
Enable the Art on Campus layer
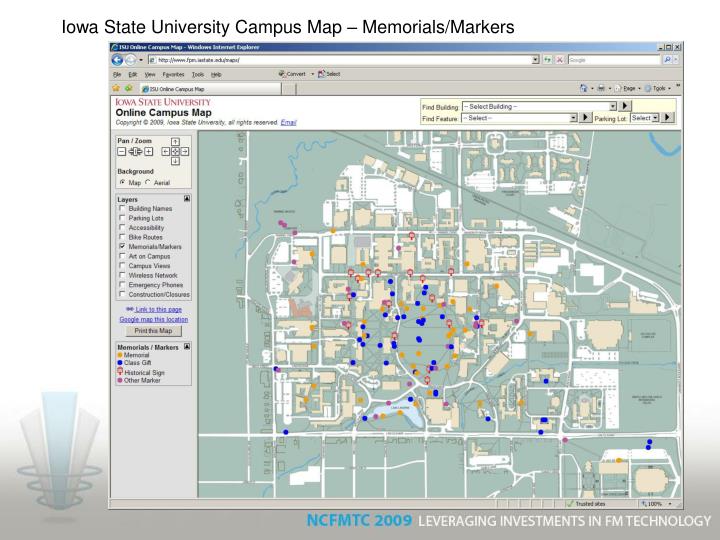point(122,256)
